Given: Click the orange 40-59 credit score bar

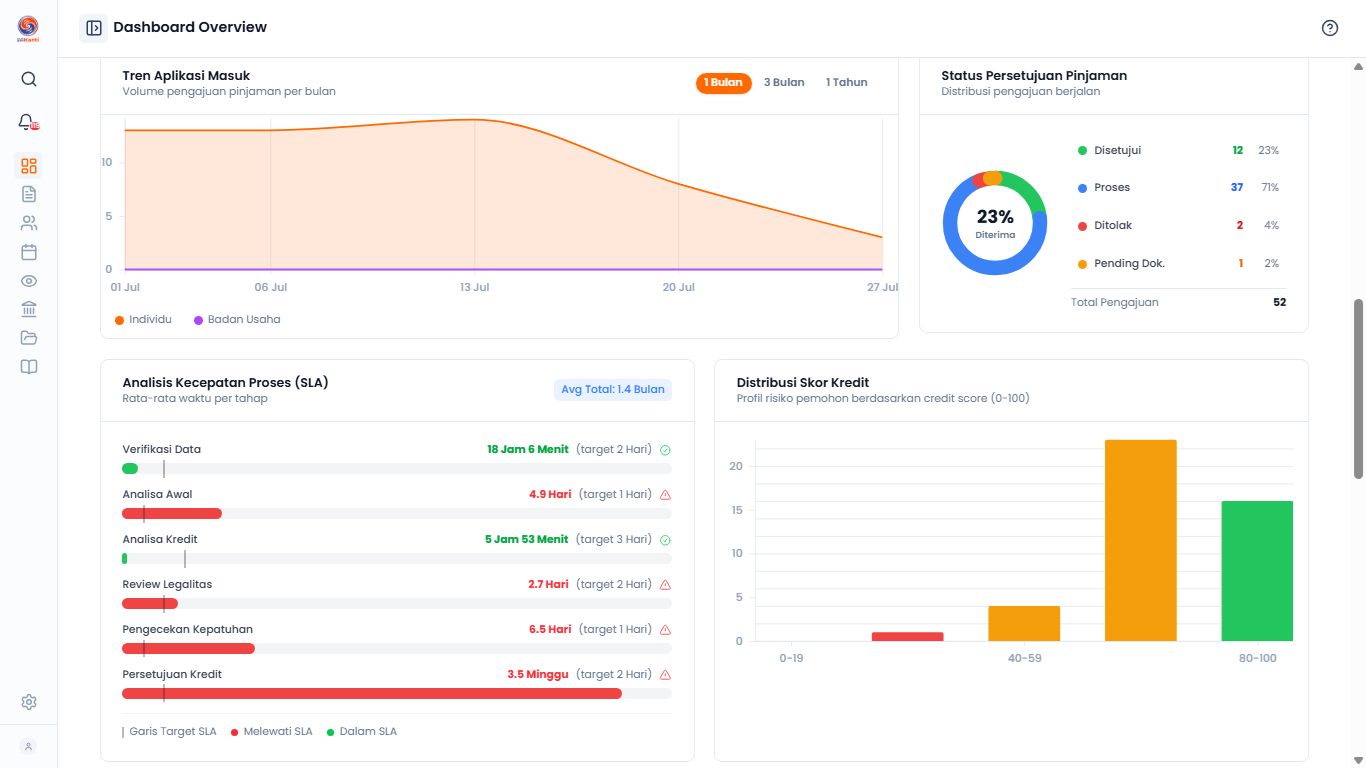Looking at the screenshot, I should tap(1024, 623).
